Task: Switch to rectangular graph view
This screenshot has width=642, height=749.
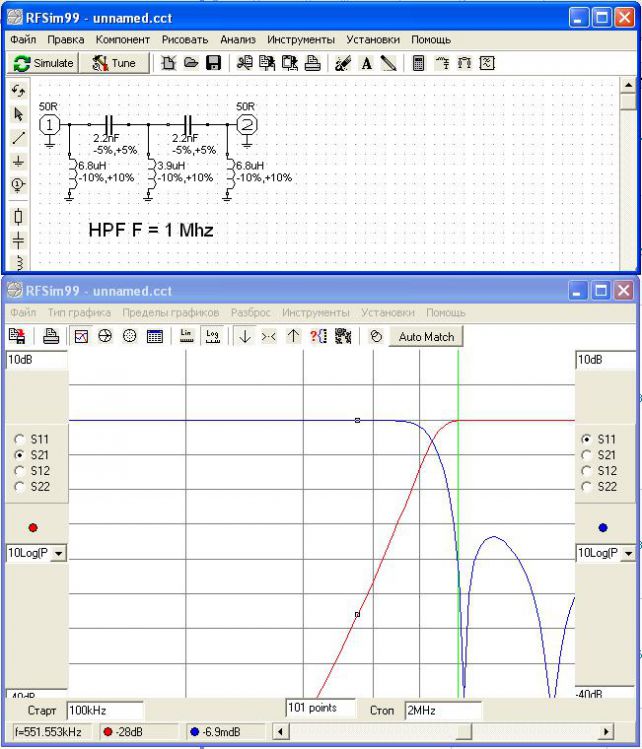Action: pos(81,336)
